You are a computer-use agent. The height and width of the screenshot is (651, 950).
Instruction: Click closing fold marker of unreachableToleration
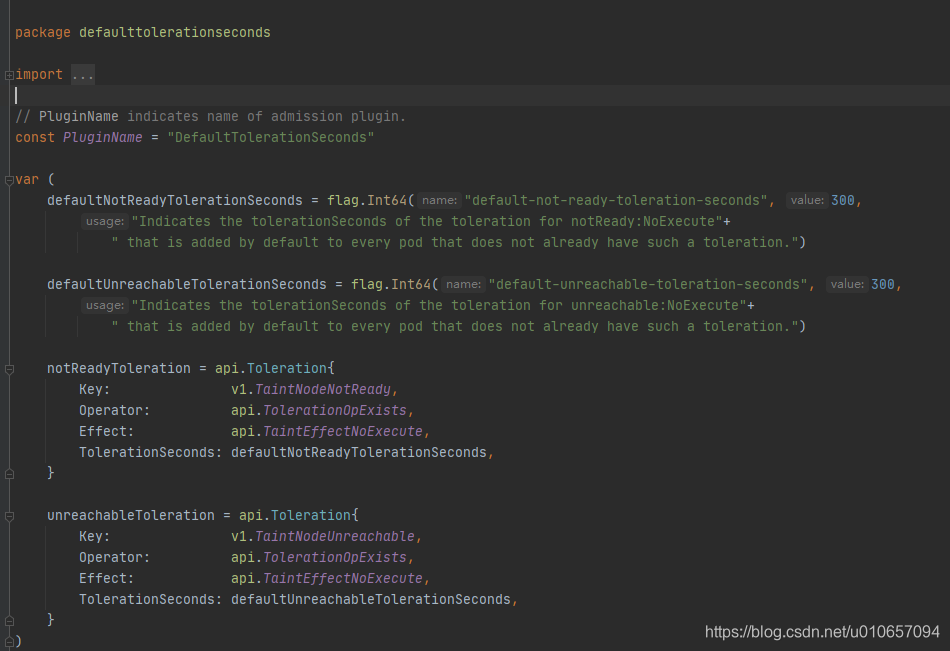(9, 621)
